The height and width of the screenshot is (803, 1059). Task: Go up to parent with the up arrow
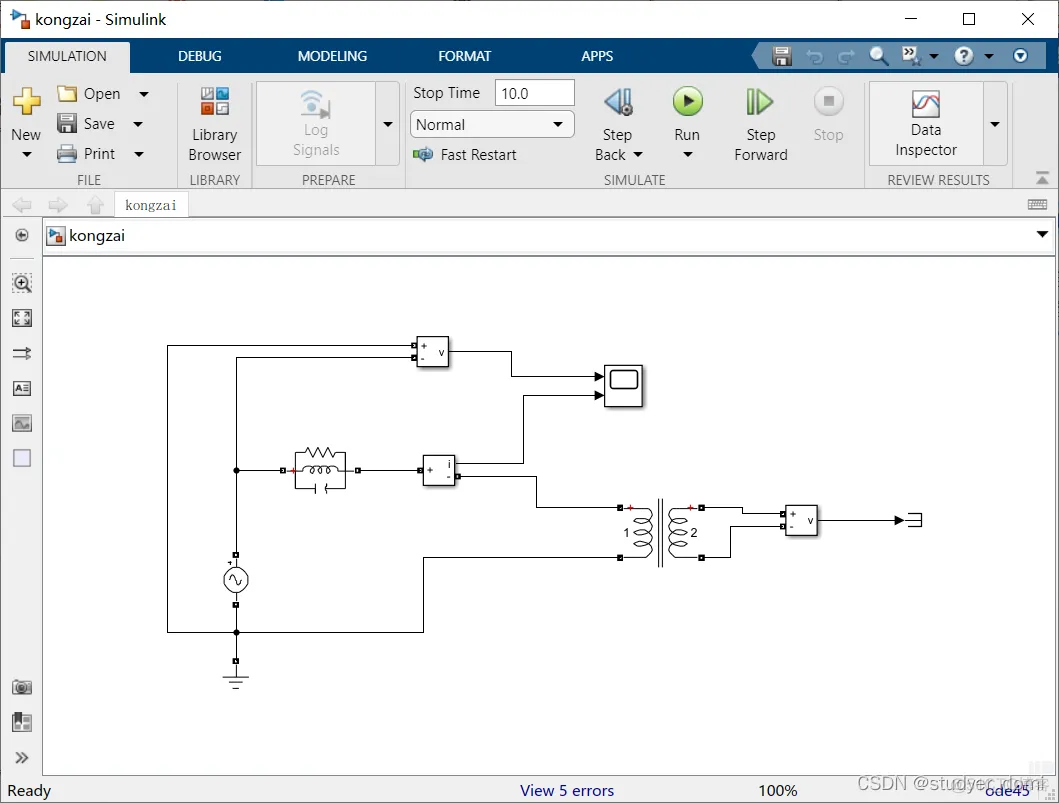(95, 205)
